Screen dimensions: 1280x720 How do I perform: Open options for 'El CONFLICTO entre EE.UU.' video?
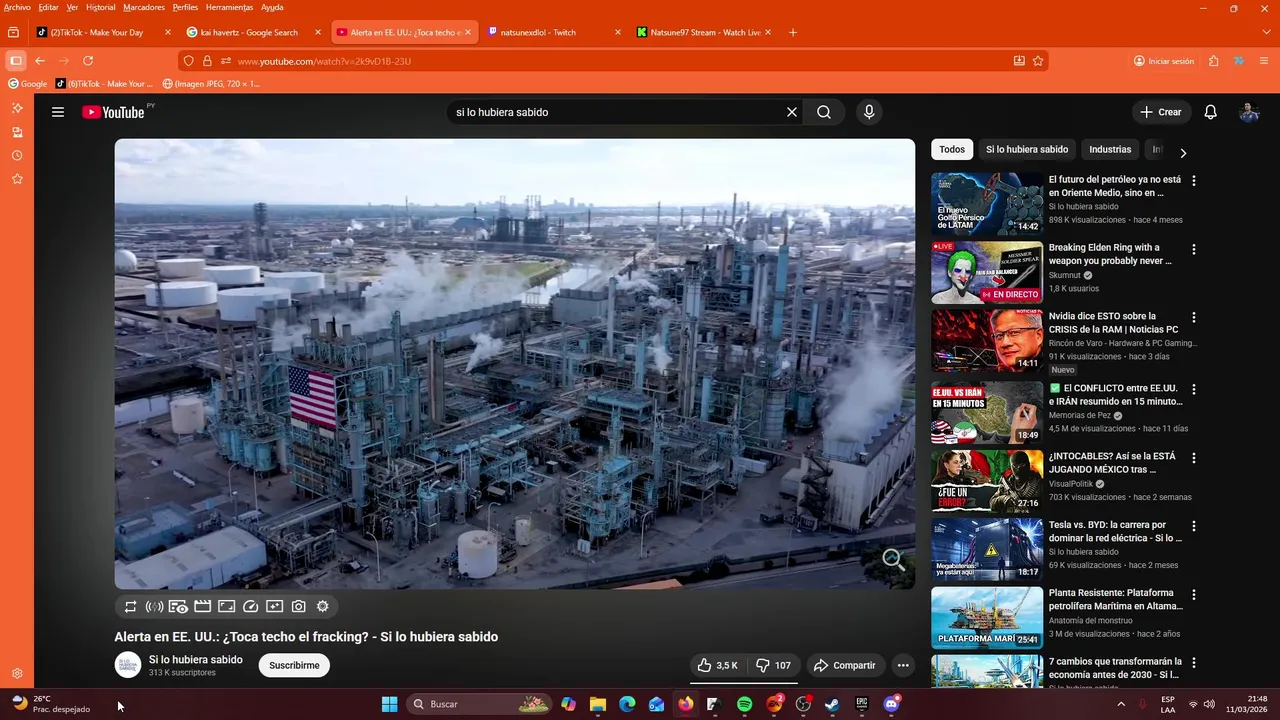click(1193, 389)
